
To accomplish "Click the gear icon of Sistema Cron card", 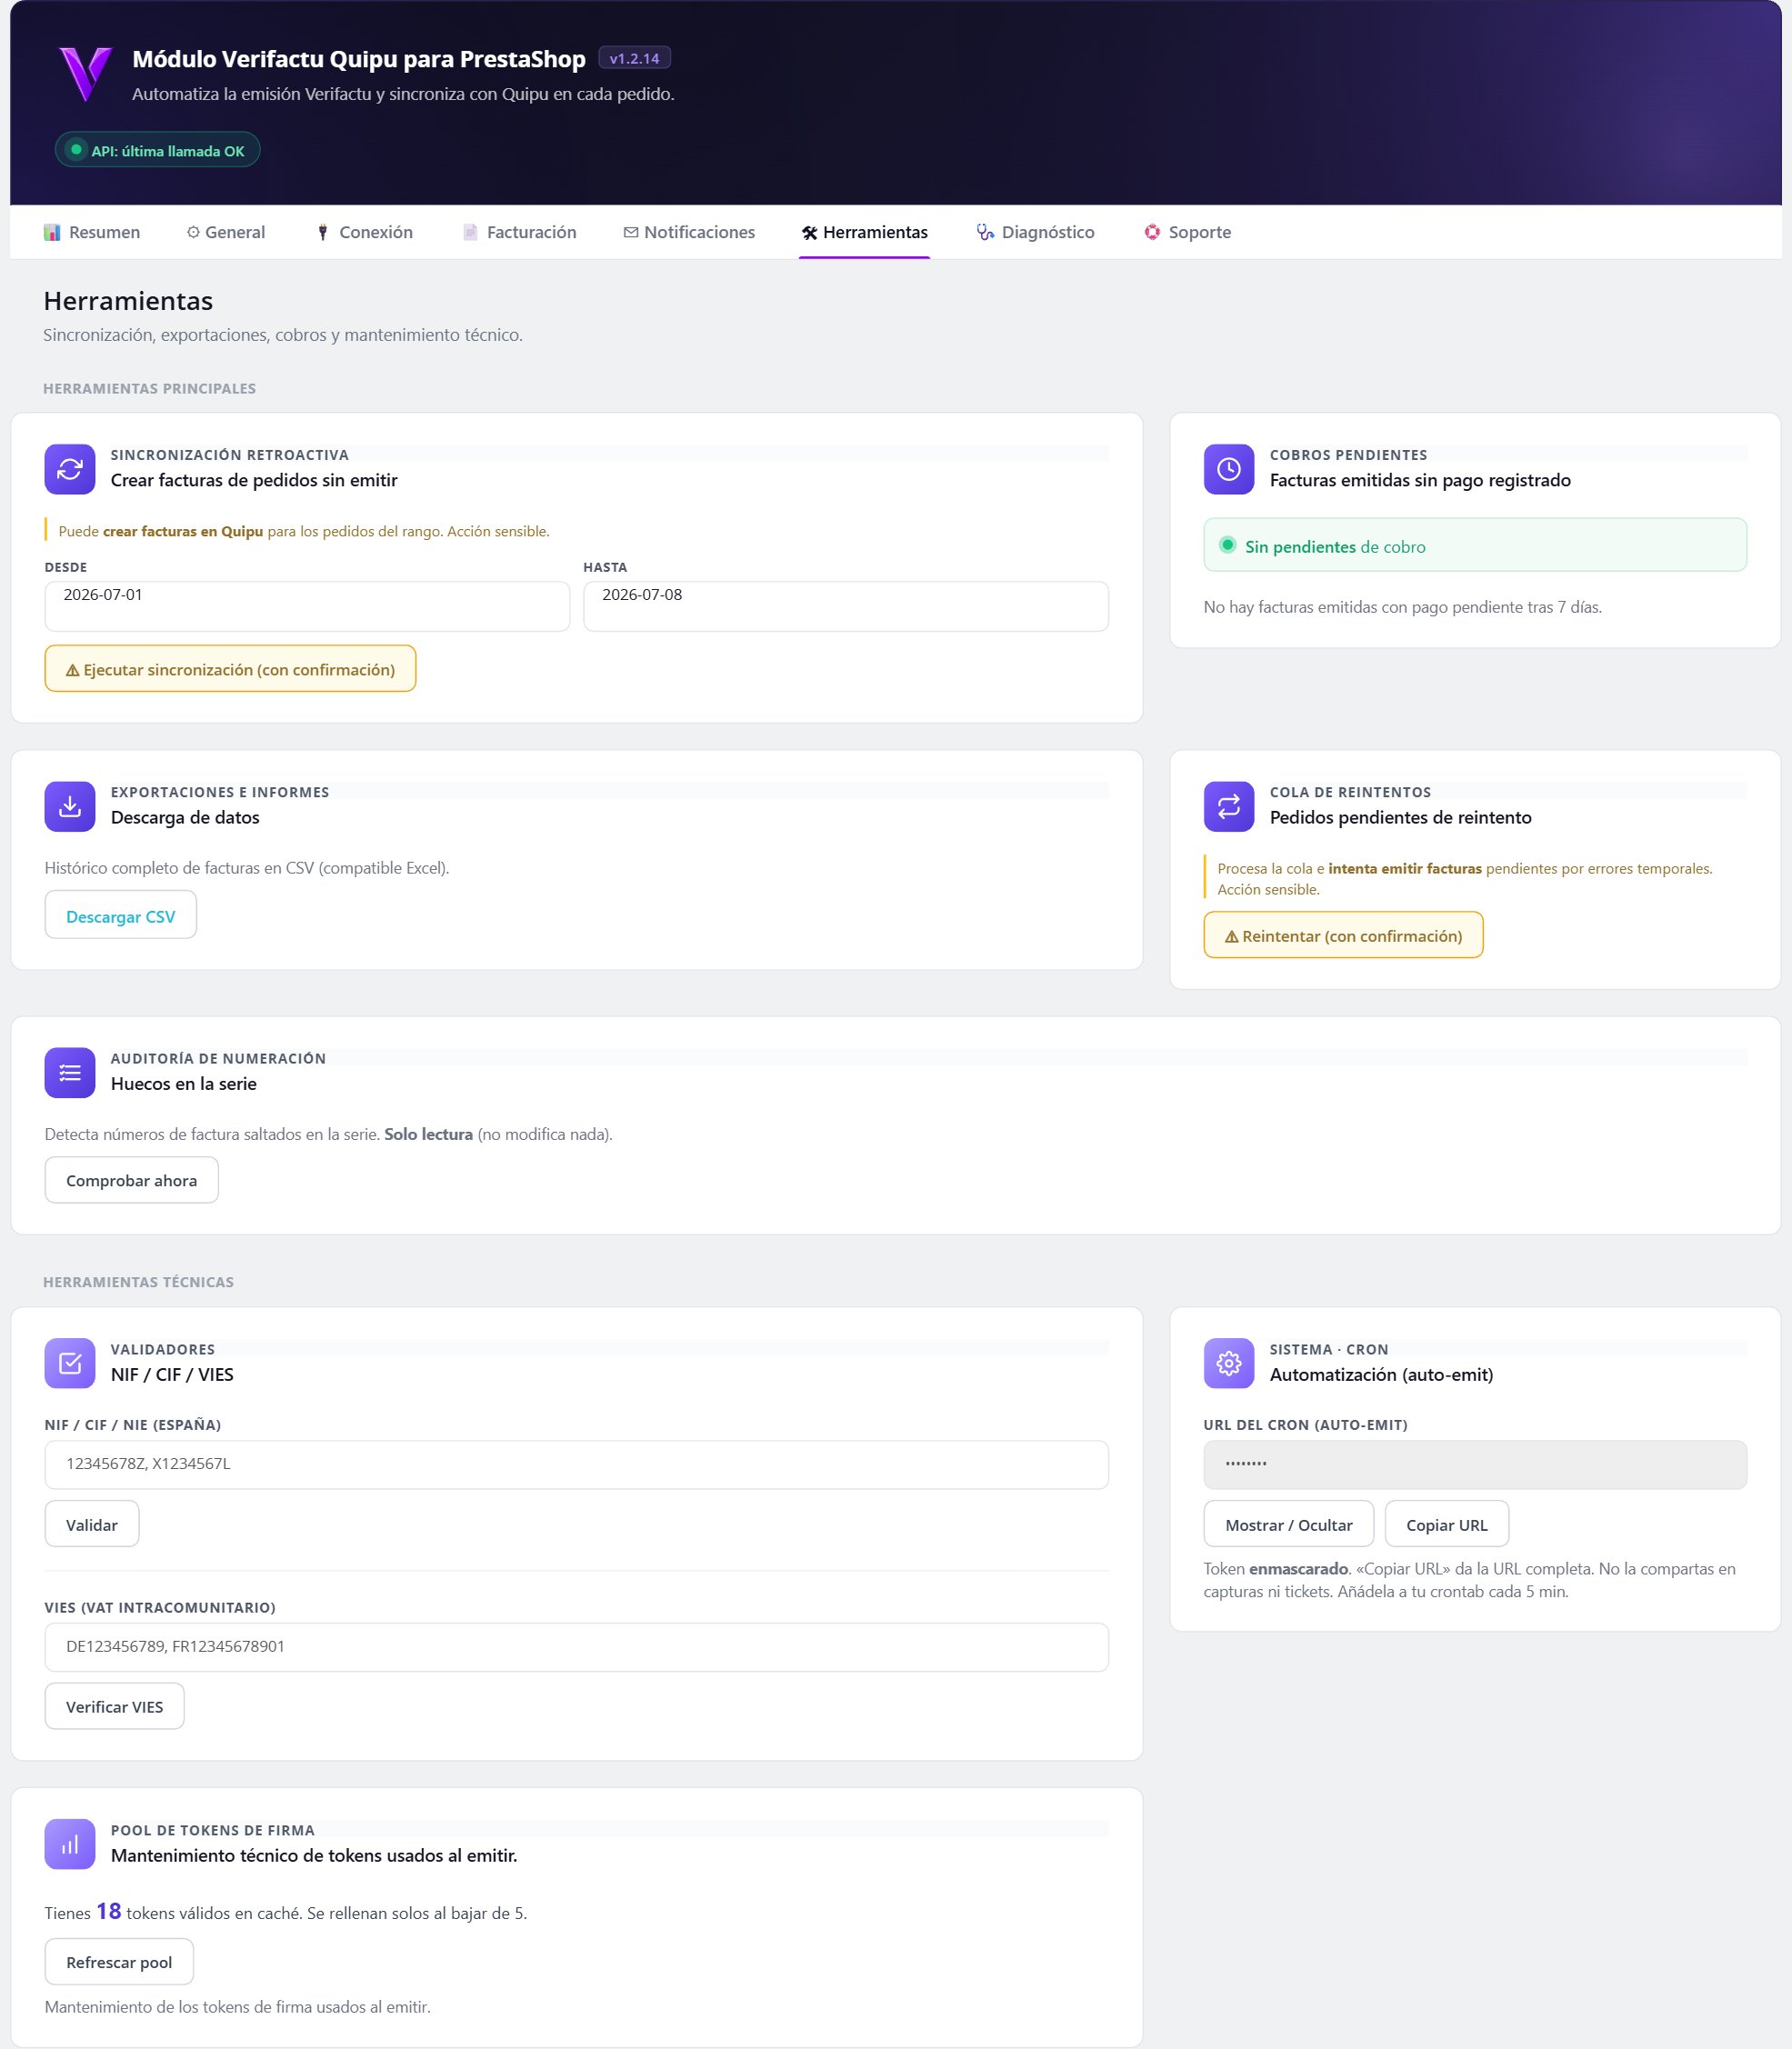I will coord(1229,1363).
